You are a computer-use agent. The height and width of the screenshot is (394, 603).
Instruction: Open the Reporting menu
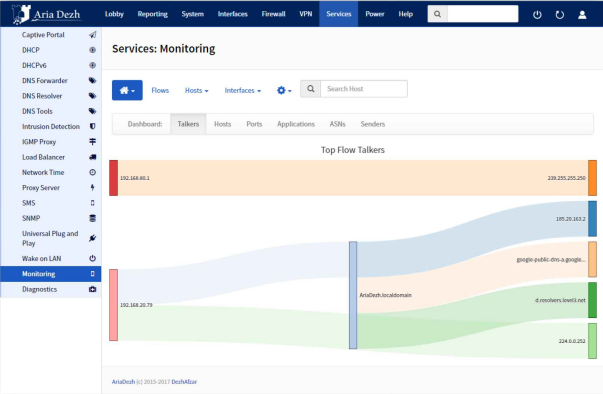(x=153, y=14)
